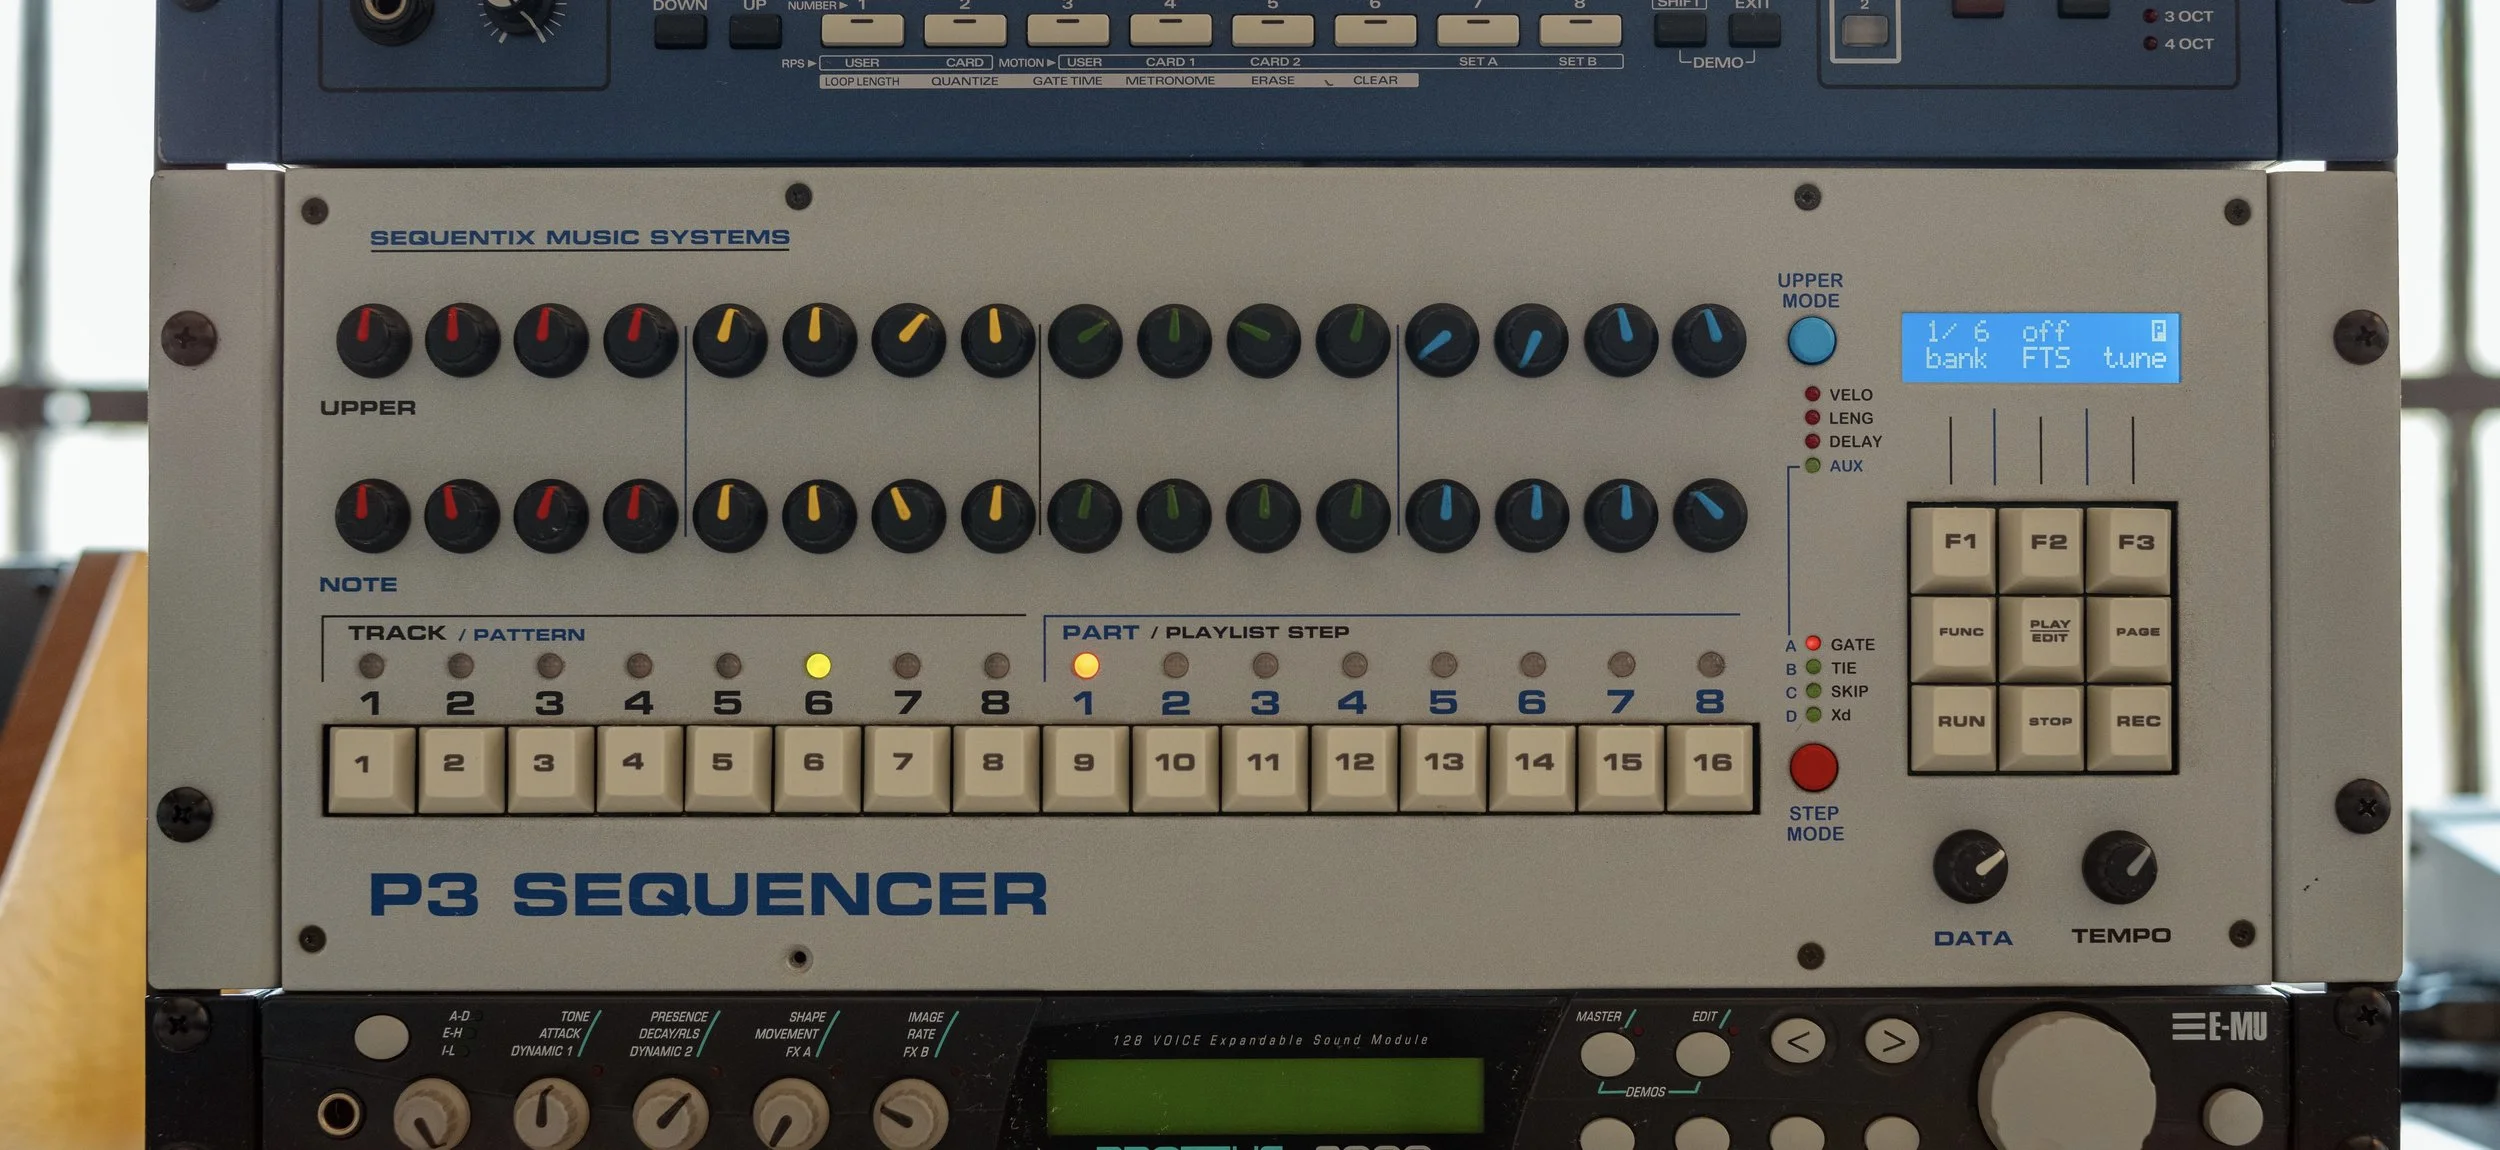Tap the red VELO LED
The height and width of the screenshot is (1150, 2500).
(1812, 394)
